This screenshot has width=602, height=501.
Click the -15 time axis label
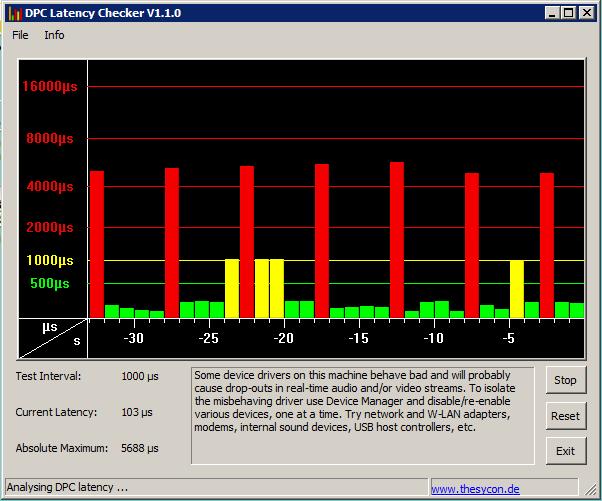(358, 338)
